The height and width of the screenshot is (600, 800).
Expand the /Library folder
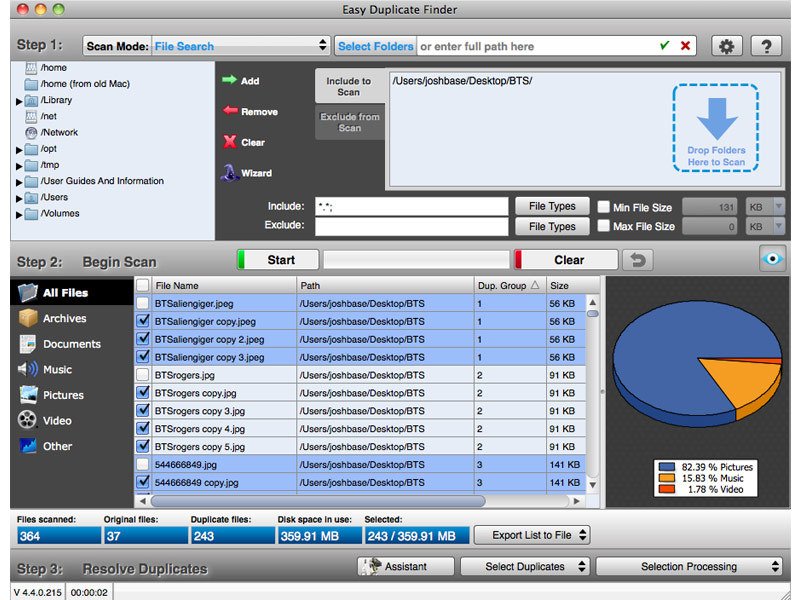(19, 102)
